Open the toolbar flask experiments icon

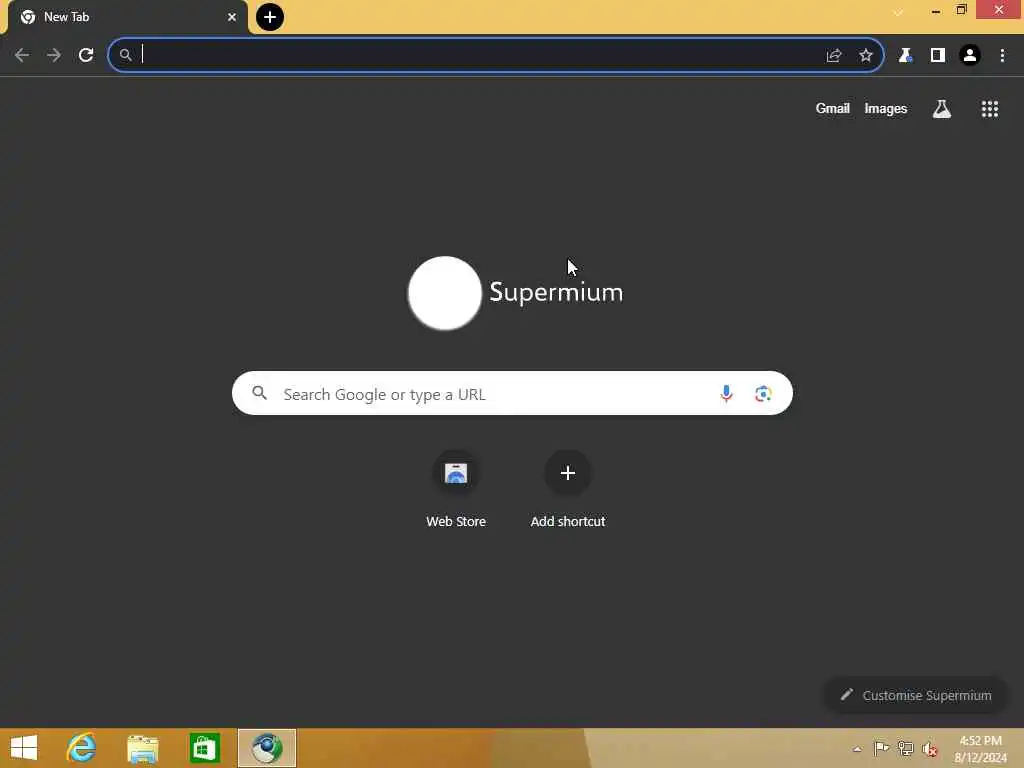pos(905,56)
